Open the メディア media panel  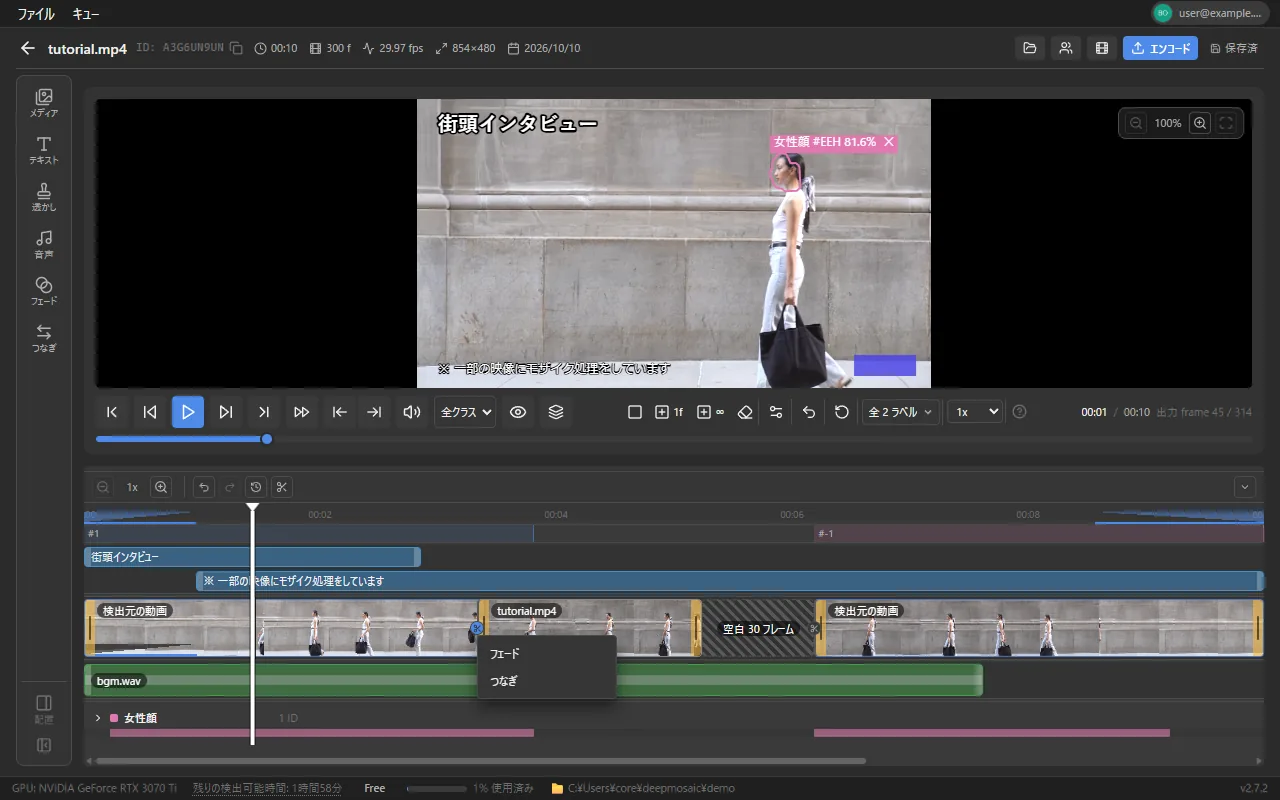pyautogui.click(x=44, y=103)
